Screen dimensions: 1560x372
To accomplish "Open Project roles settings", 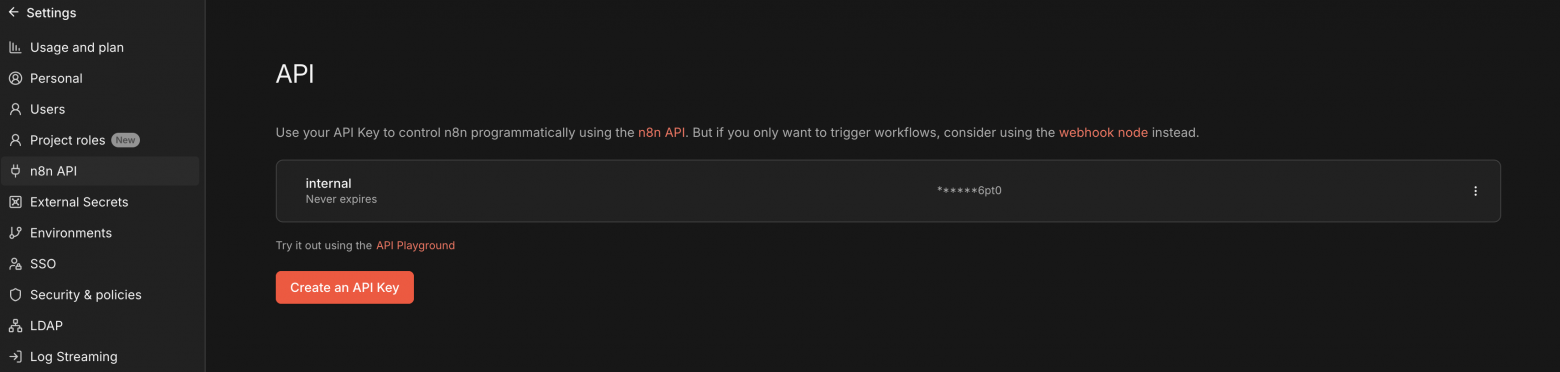I will [100, 140].
